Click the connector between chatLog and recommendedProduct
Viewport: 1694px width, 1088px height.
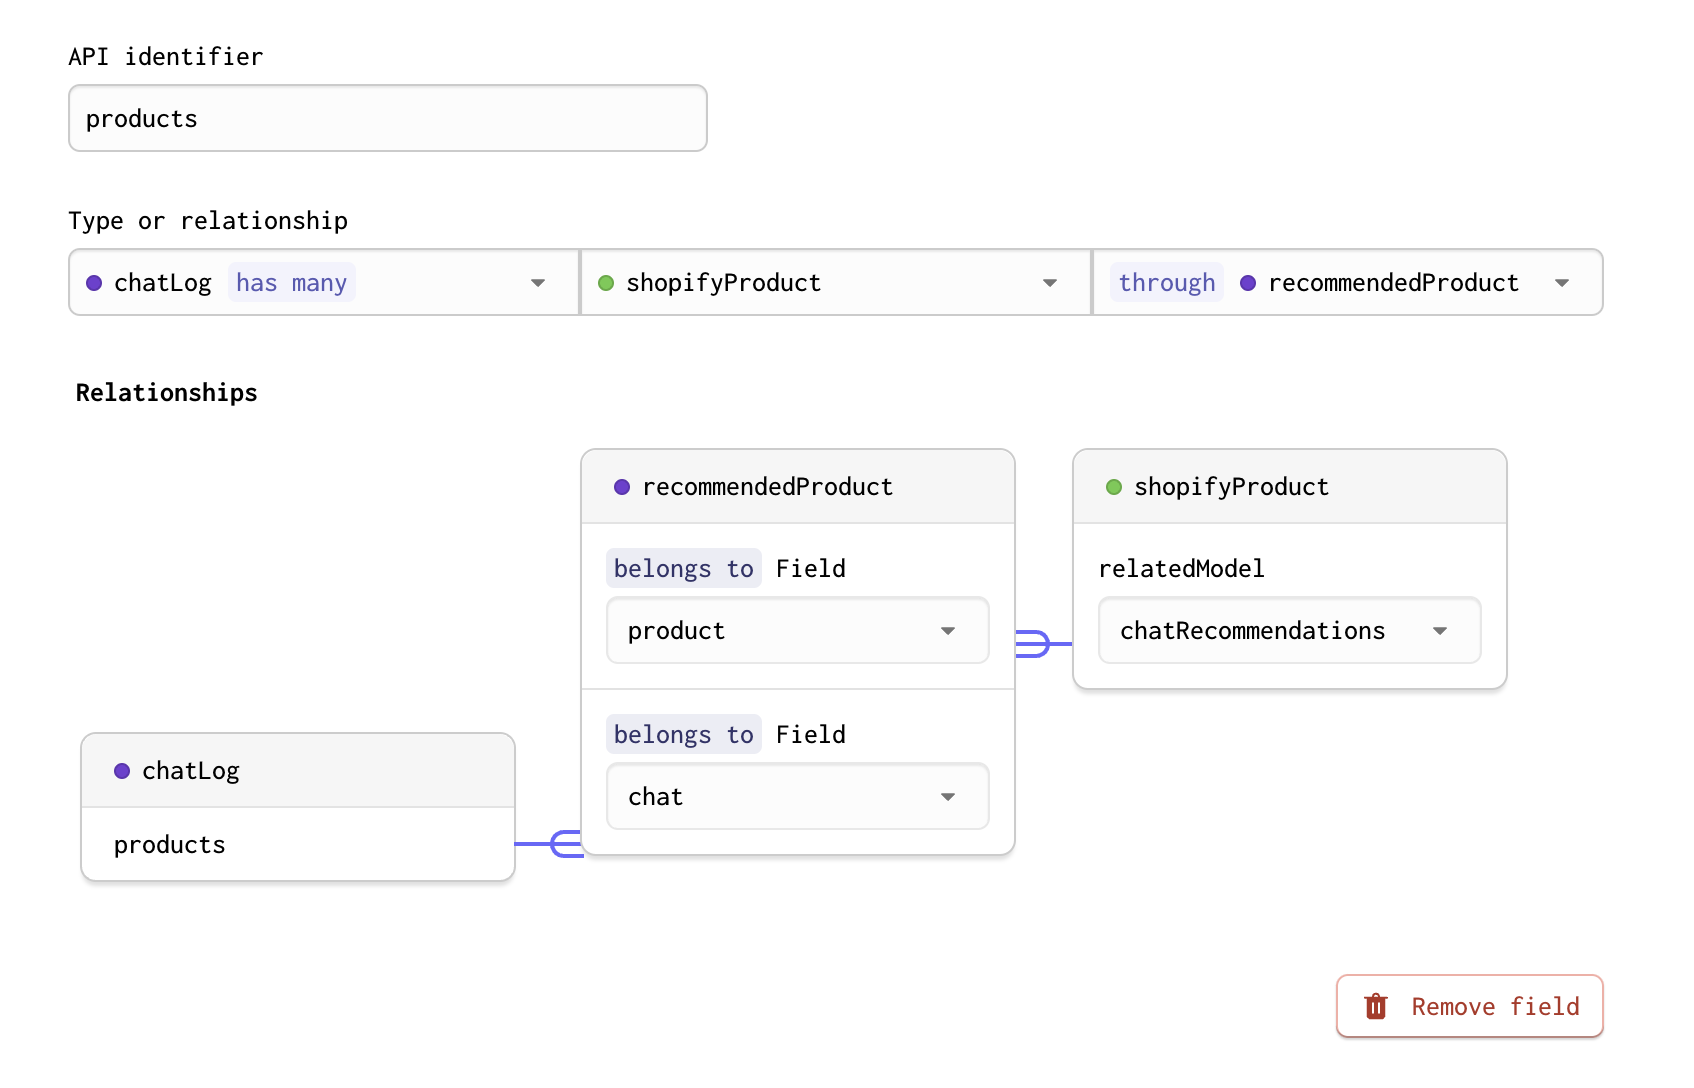[549, 844]
